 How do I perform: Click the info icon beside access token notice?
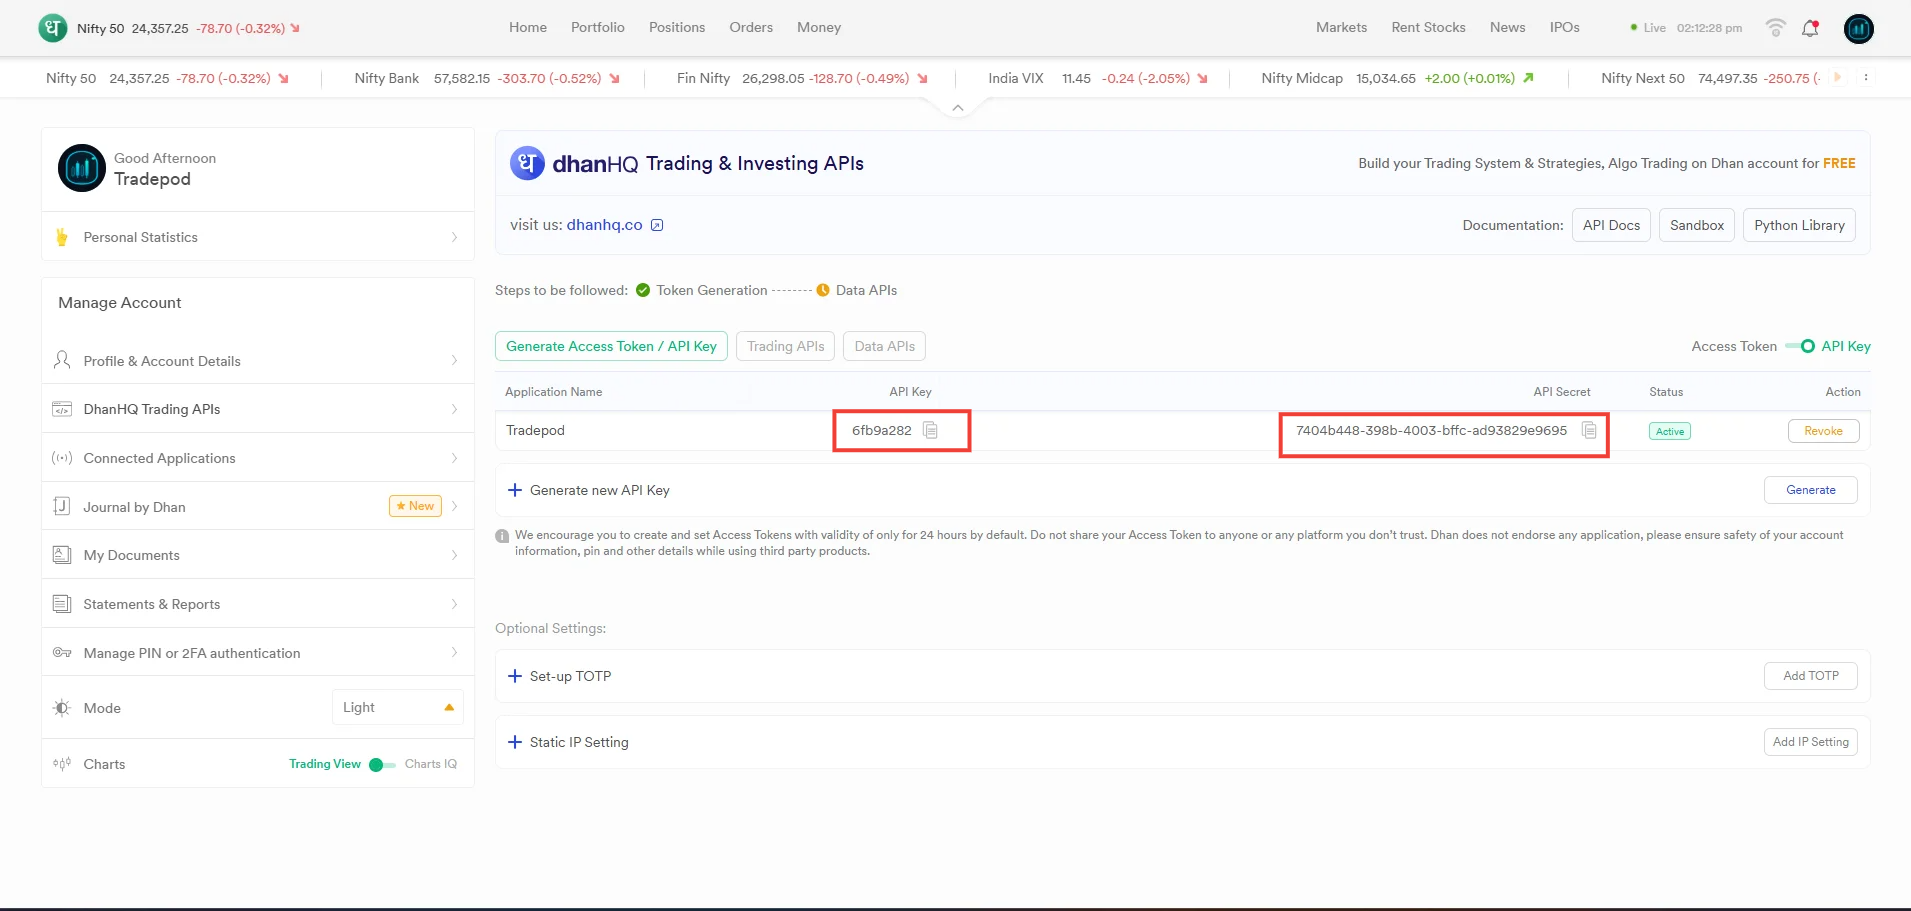pos(502,536)
